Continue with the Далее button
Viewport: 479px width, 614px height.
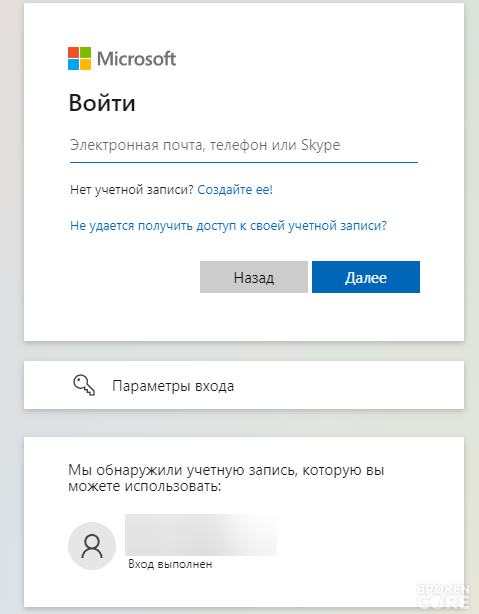click(366, 277)
